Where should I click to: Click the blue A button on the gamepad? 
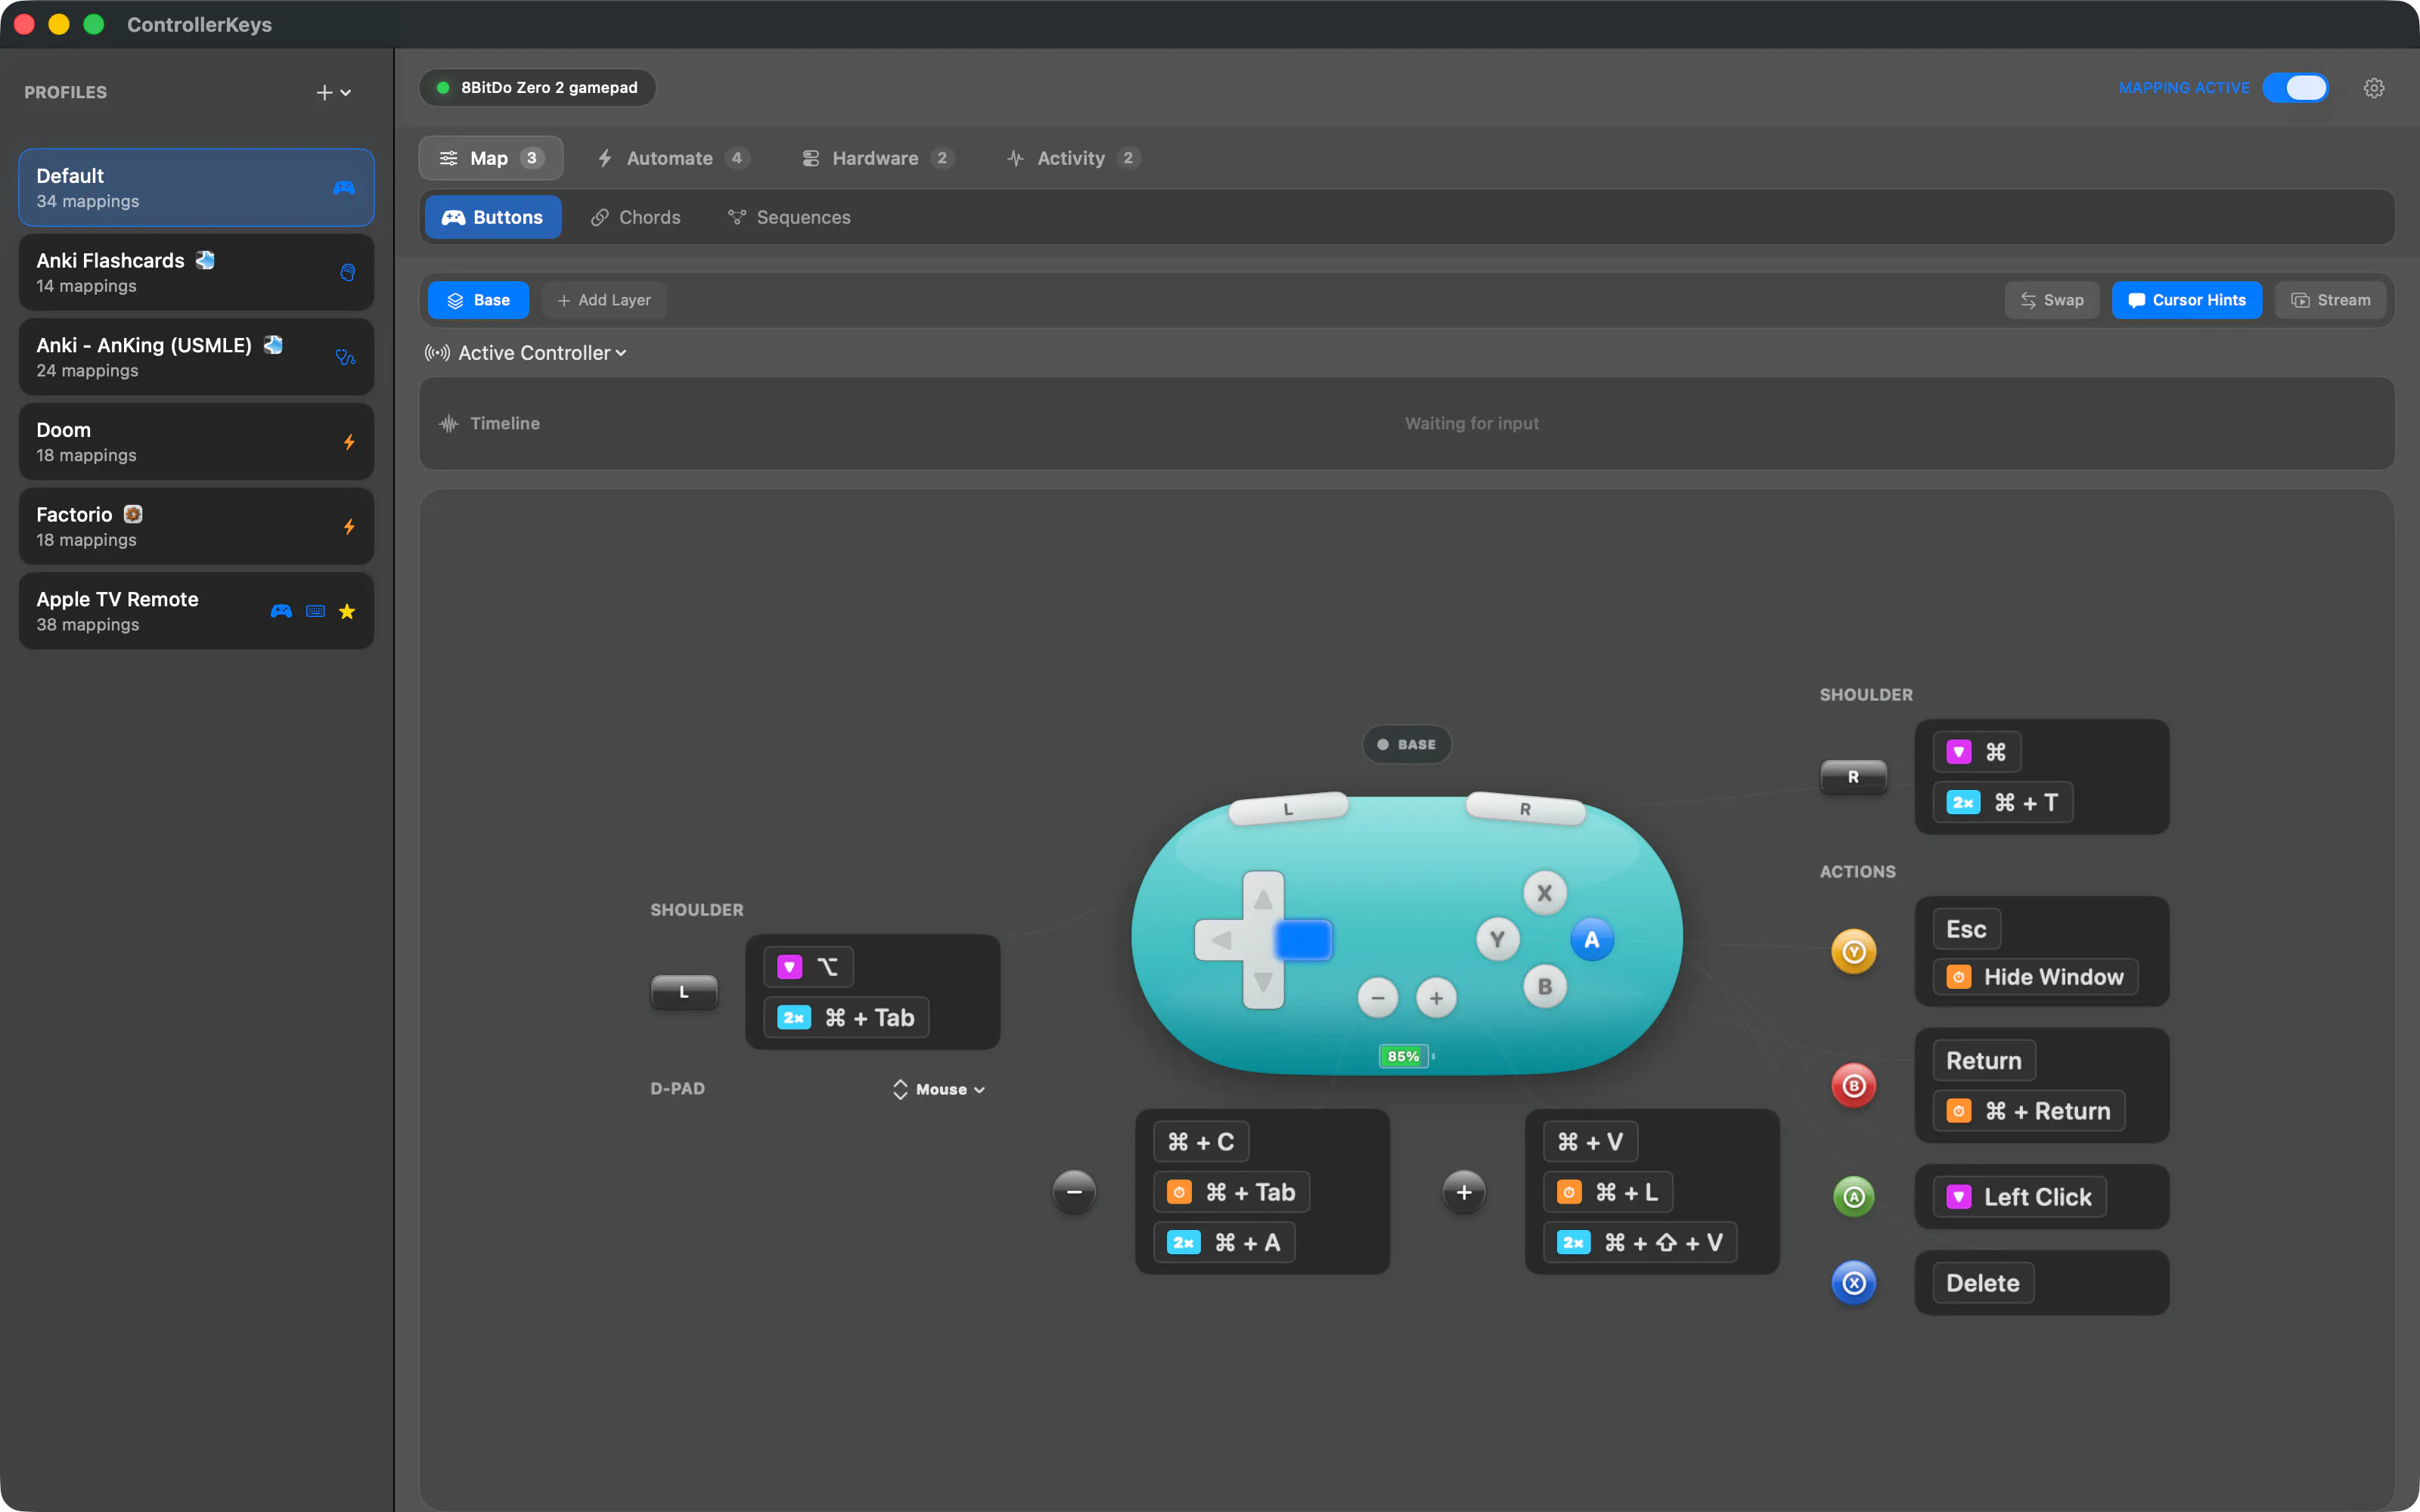[1591, 939]
